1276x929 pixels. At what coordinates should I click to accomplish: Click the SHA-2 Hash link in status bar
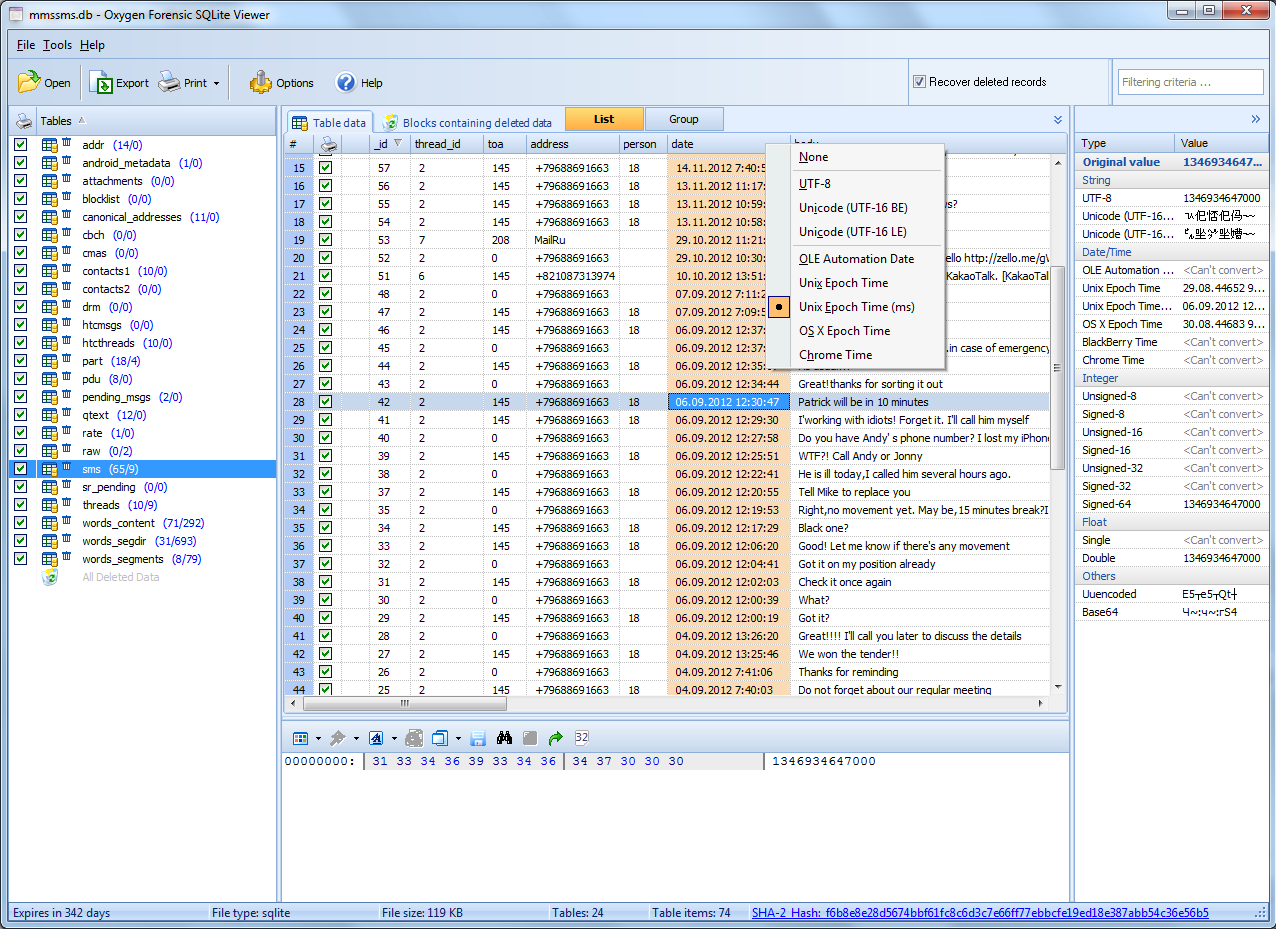tap(980, 913)
